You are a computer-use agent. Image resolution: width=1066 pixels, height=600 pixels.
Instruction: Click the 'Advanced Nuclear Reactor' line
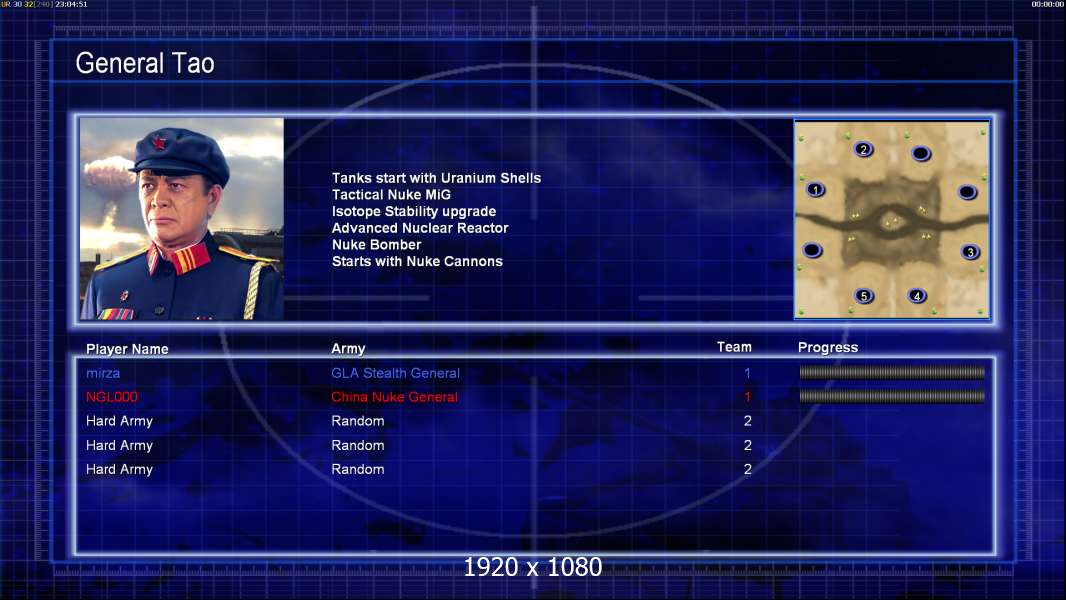[420, 228]
